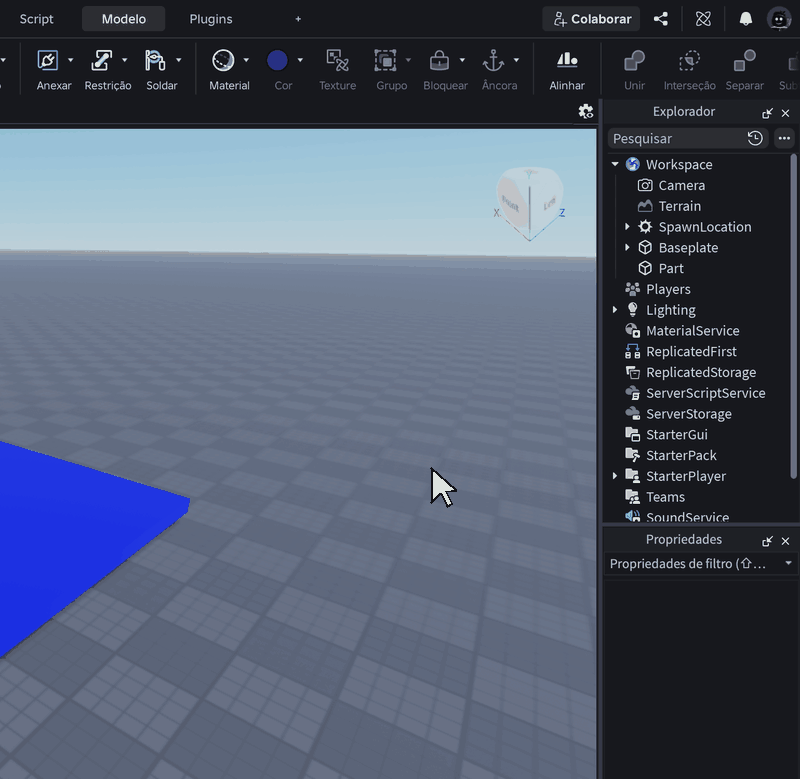Screen dimensions: 800x779
Task: Open the property filter dropdown arrow
Action: (x=788, y=563)
